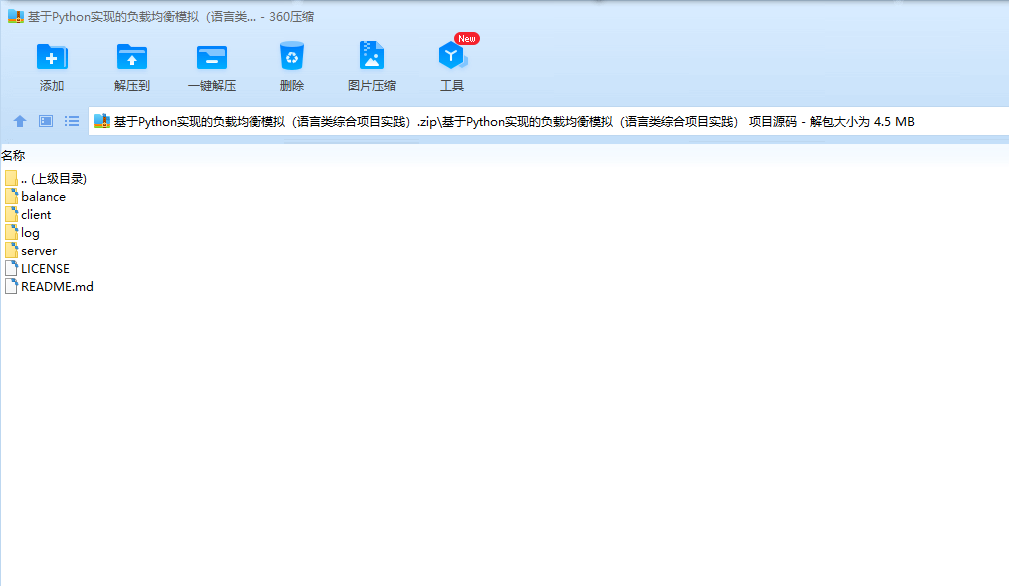Select the LICENSE file

pyautogui.click(x=37, y=268)
